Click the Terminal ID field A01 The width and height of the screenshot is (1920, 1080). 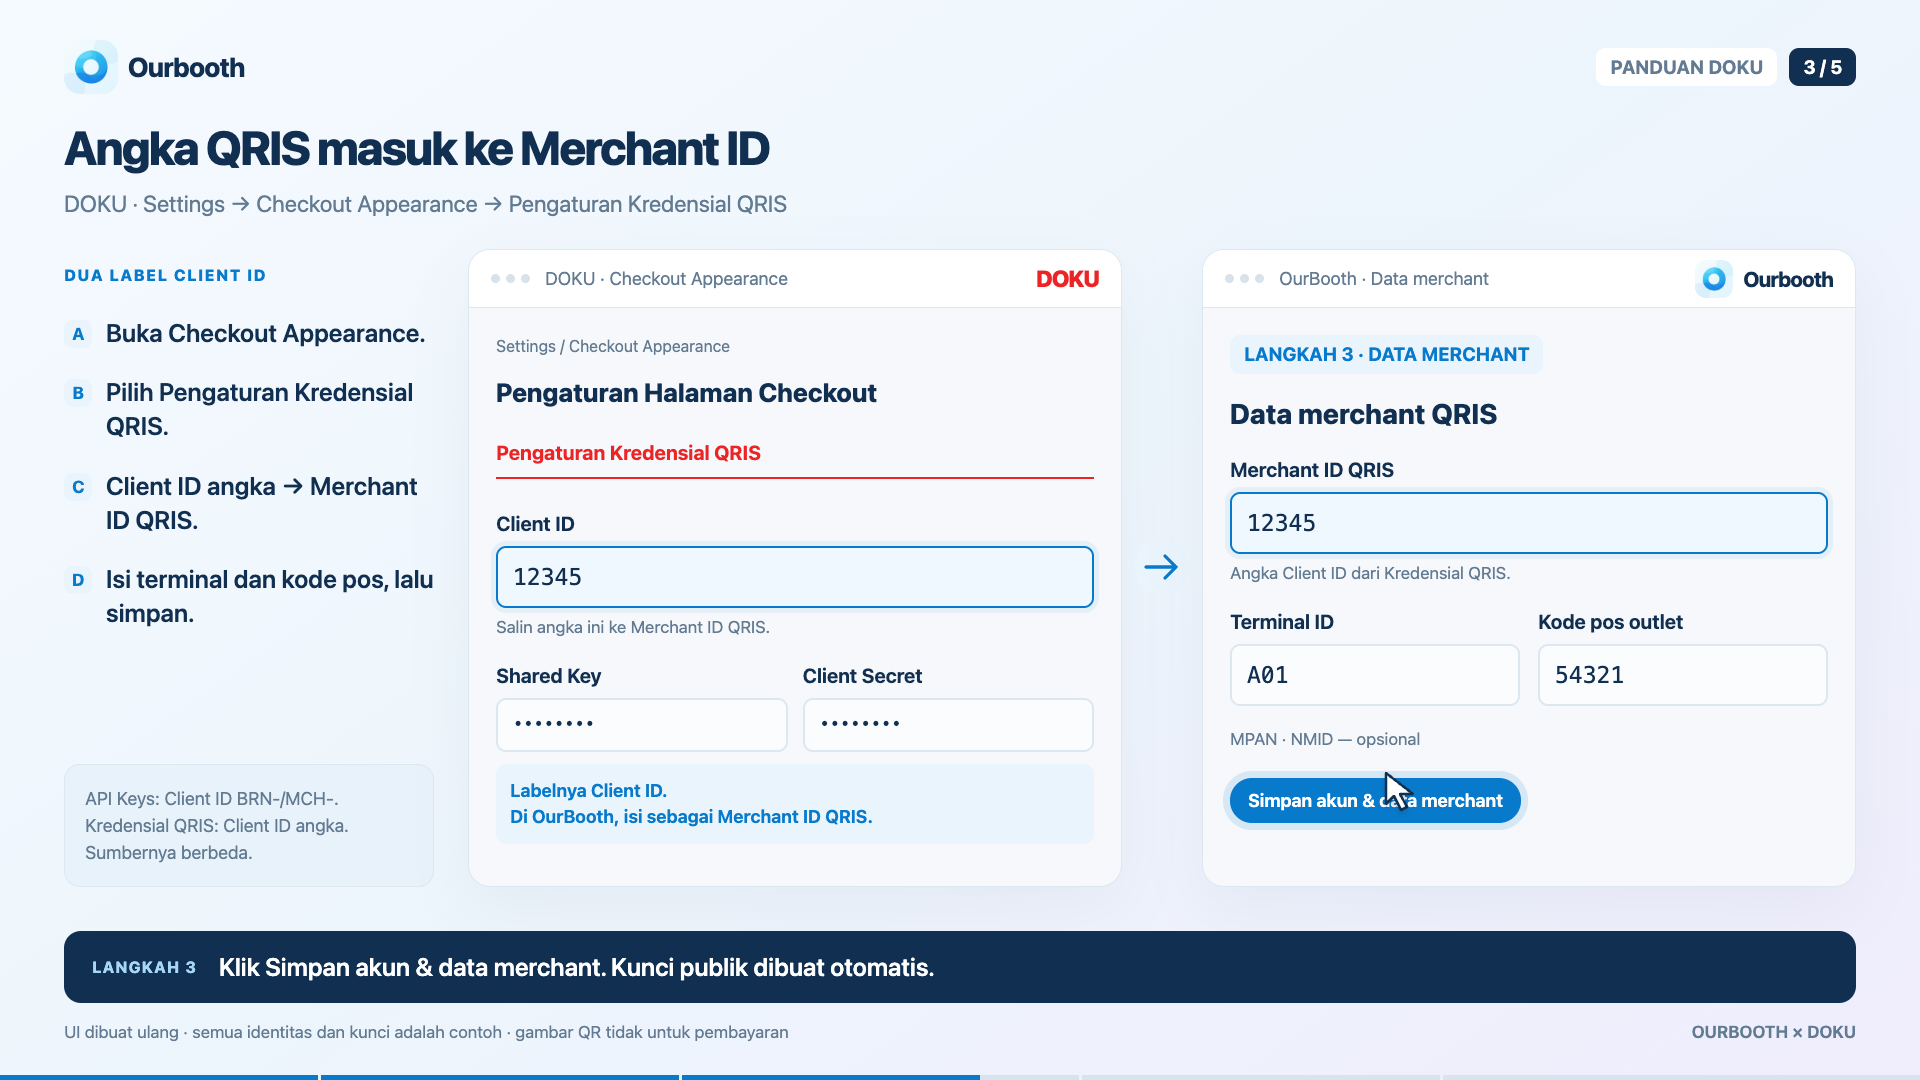pos(1374,675)
